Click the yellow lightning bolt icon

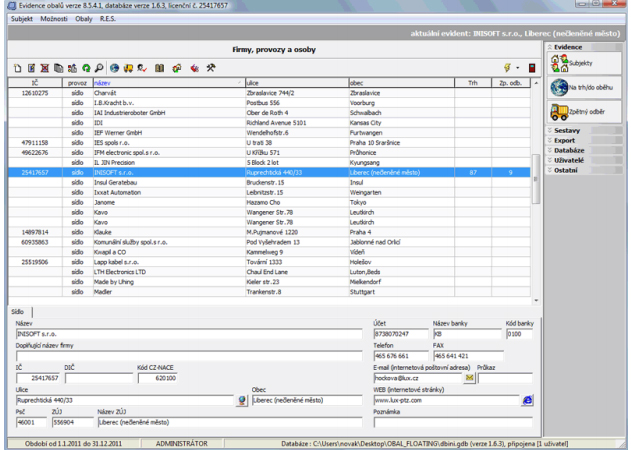click(x=507, y=68)
